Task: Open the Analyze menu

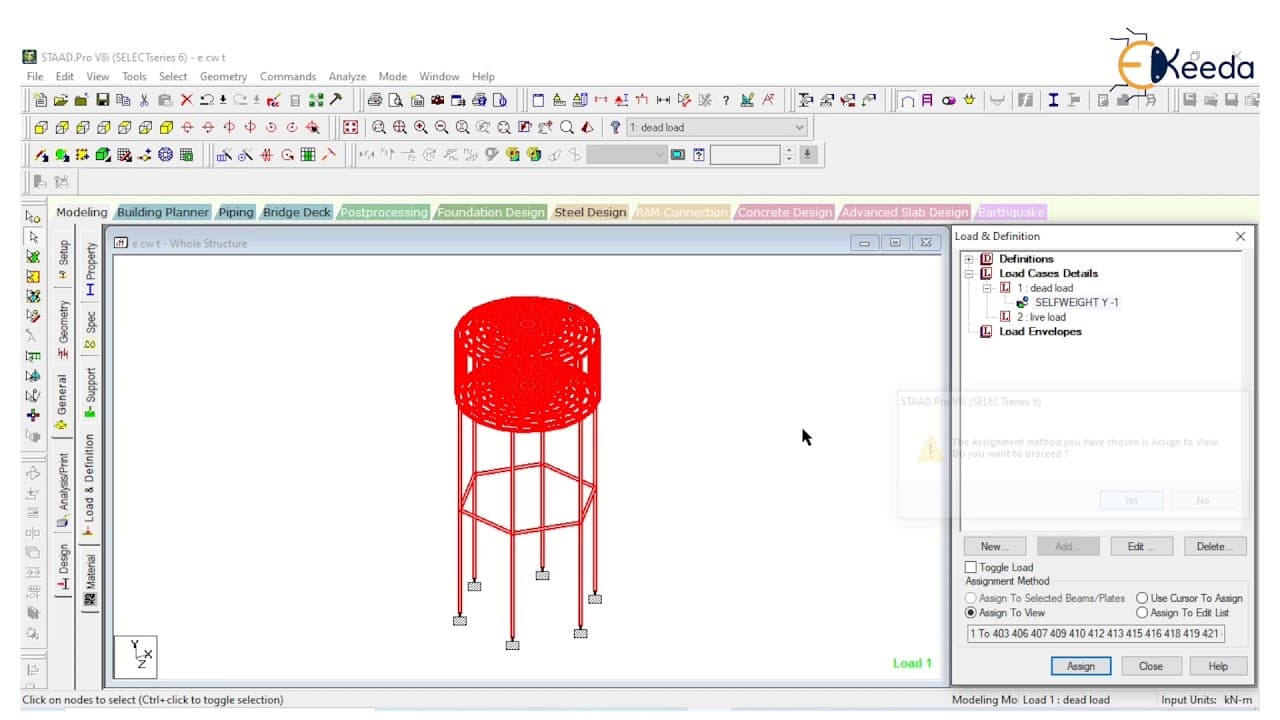Action: [x=347, y=76]
